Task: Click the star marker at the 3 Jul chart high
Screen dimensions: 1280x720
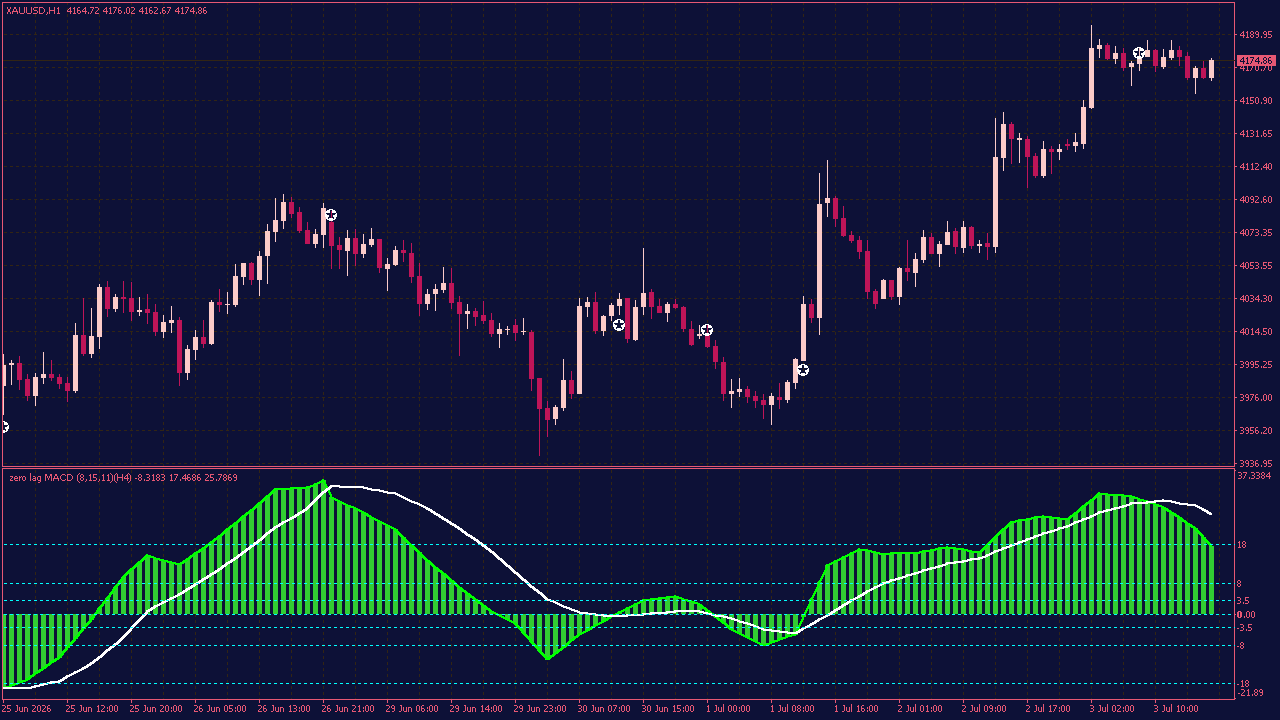Action: click(x=1139, y=52)
